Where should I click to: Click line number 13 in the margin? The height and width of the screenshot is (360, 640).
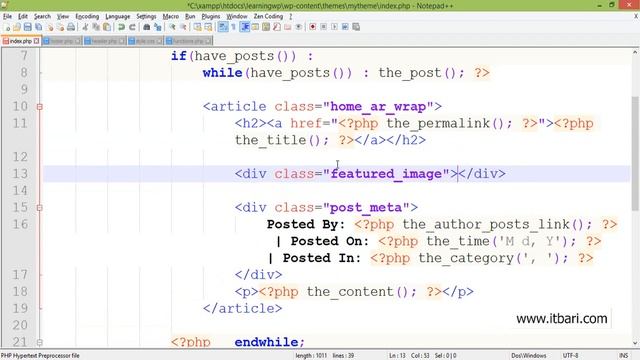[20, 174]
